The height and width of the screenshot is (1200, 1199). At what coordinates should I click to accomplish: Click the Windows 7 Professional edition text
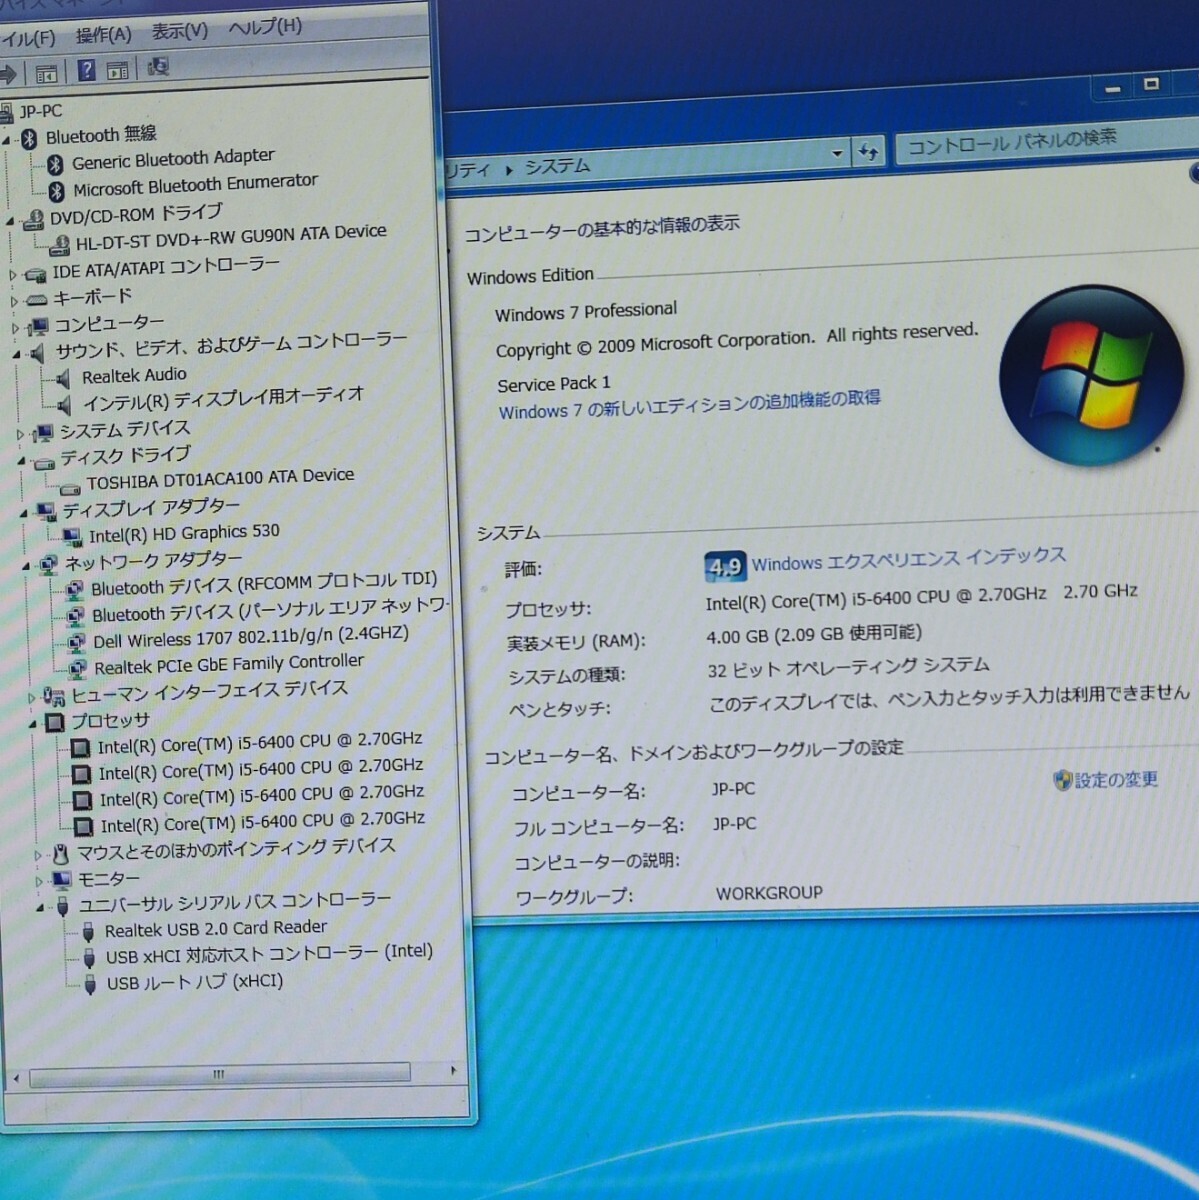(x=586, y=312)
